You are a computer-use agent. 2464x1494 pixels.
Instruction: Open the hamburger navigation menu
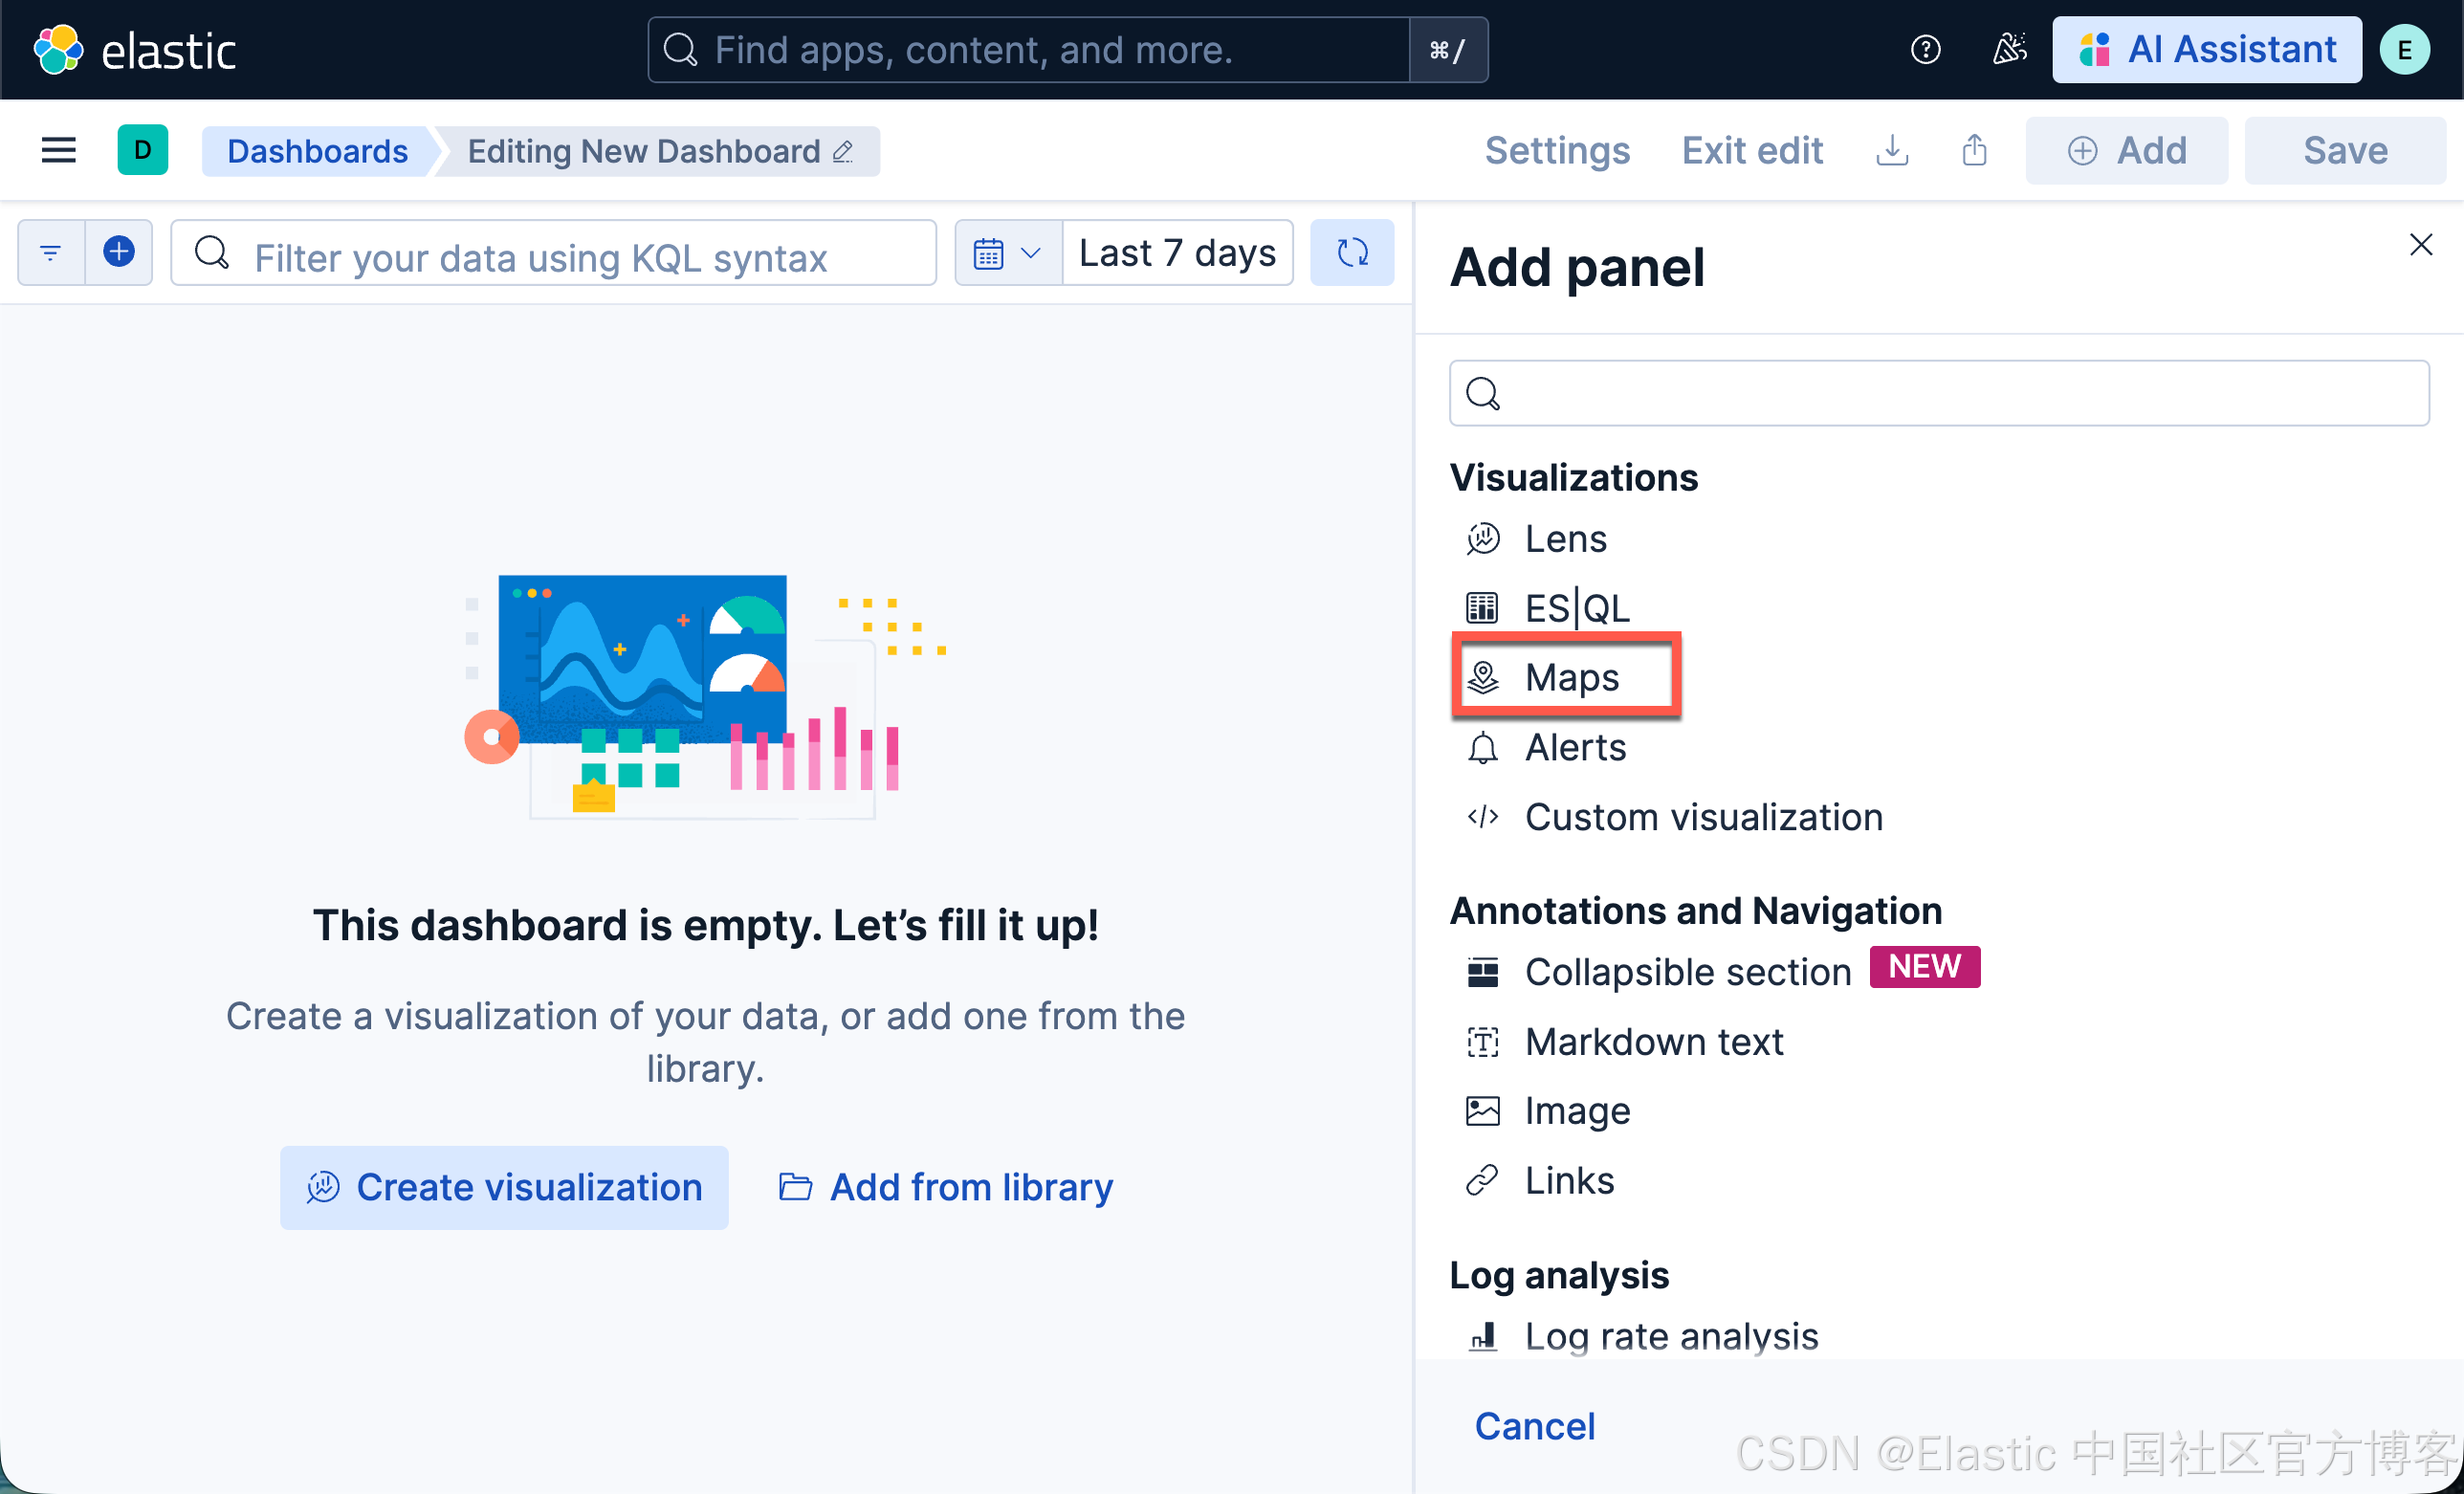[x=58, y=150]
